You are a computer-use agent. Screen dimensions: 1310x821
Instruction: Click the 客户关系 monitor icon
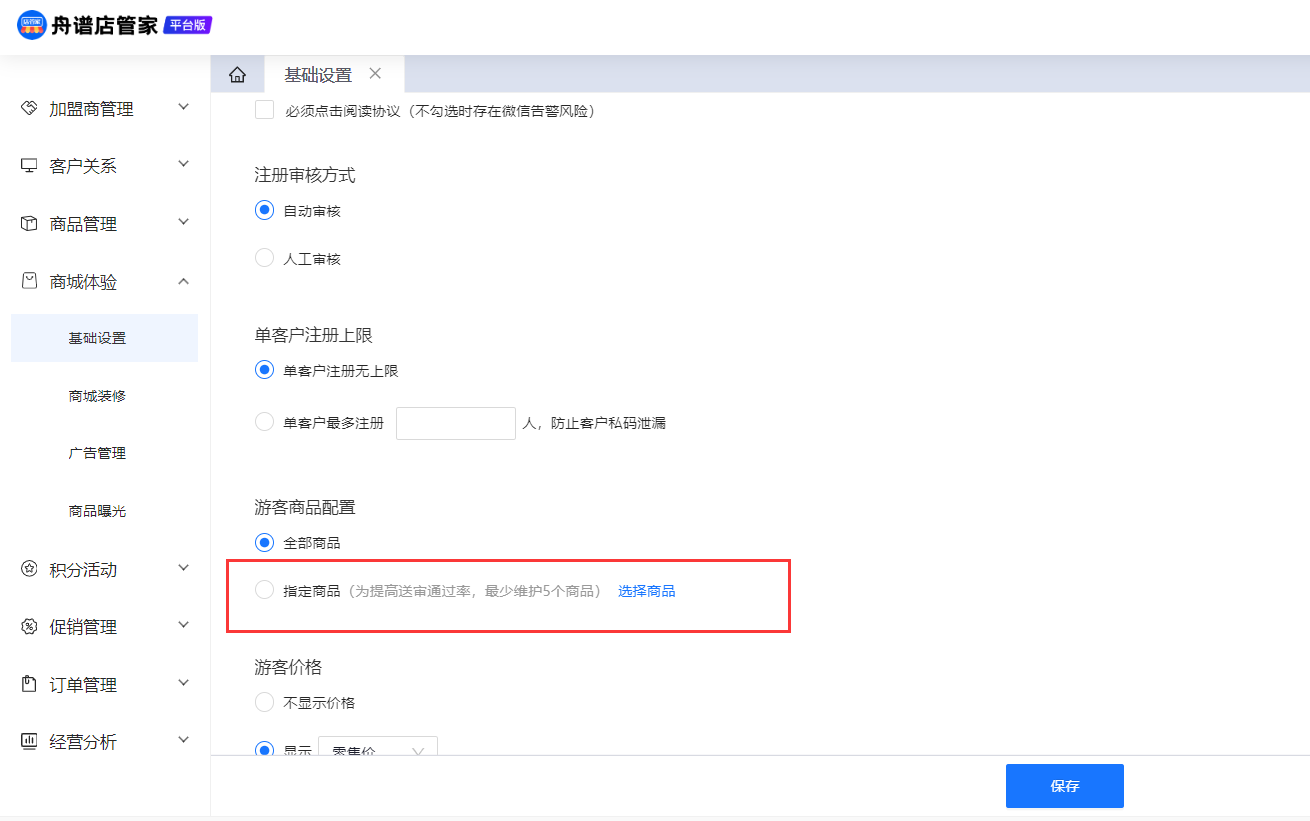coord(29,166)
